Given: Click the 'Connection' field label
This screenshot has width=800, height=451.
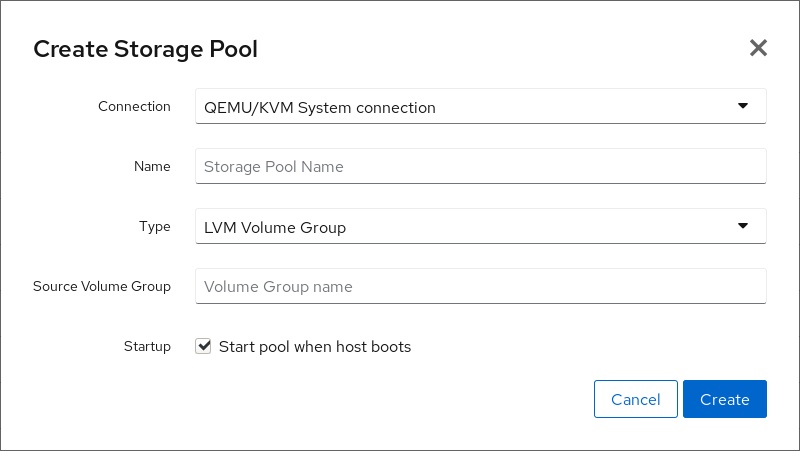Looking at the screenshot, I should pyautogui.click(x=134, y=106).
